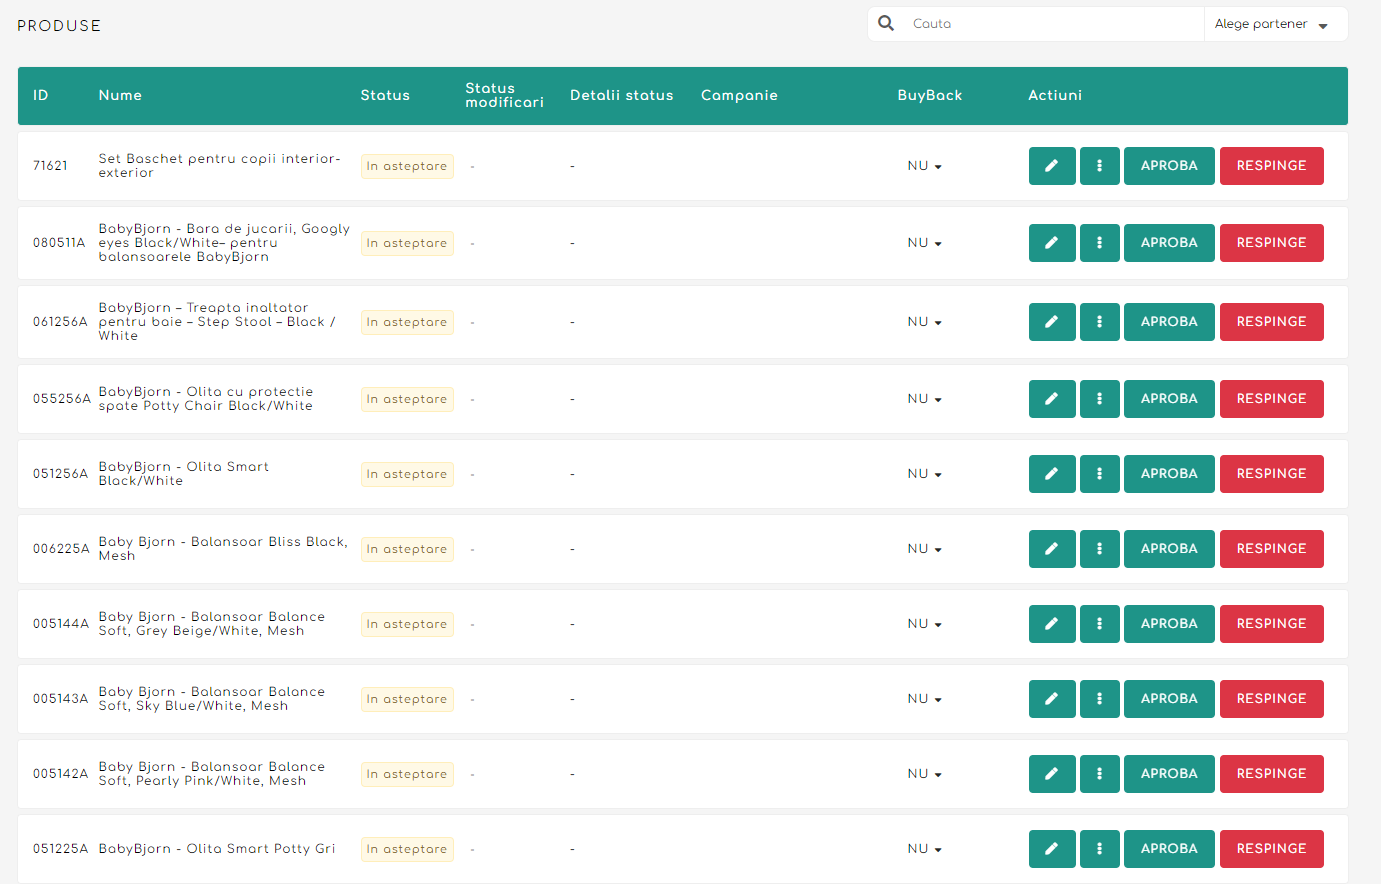The height and width of the screenshot is (884, 1381).
Task: Edit product 051225A Olita Smart Potty Gri
Action: pos(1051,849)
